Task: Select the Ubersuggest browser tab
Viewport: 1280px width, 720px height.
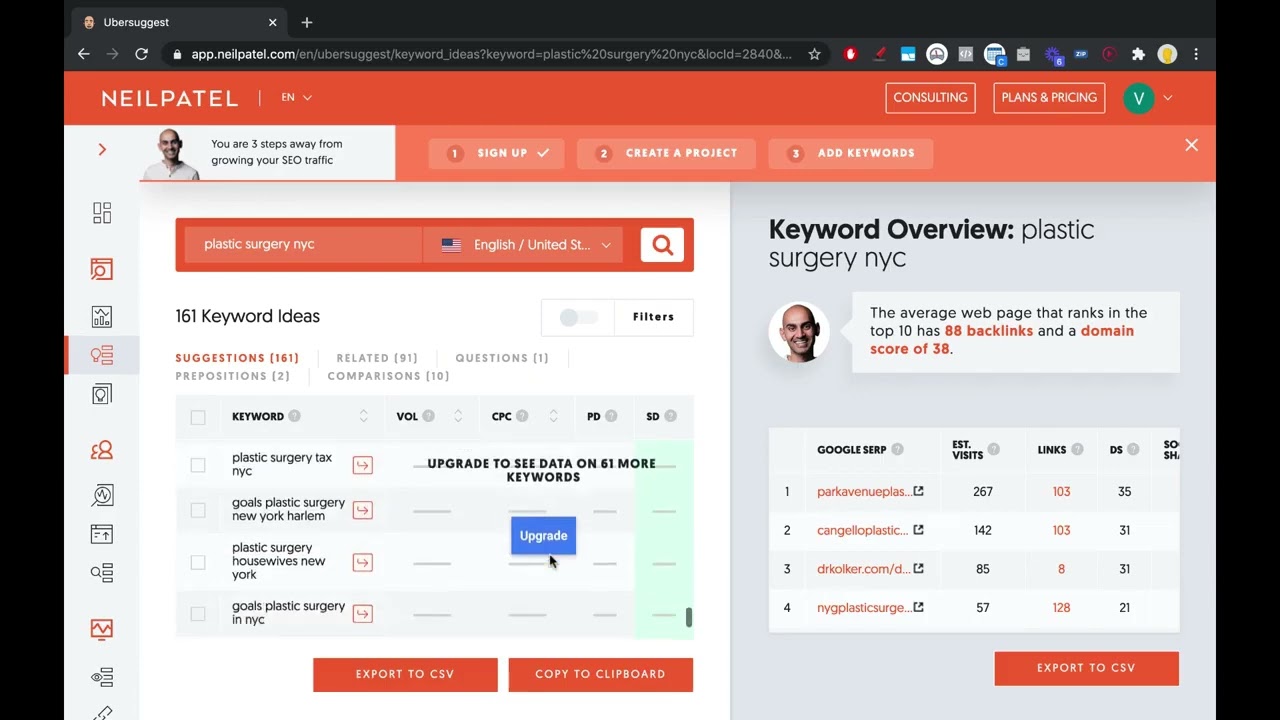Action: [180, 22]
